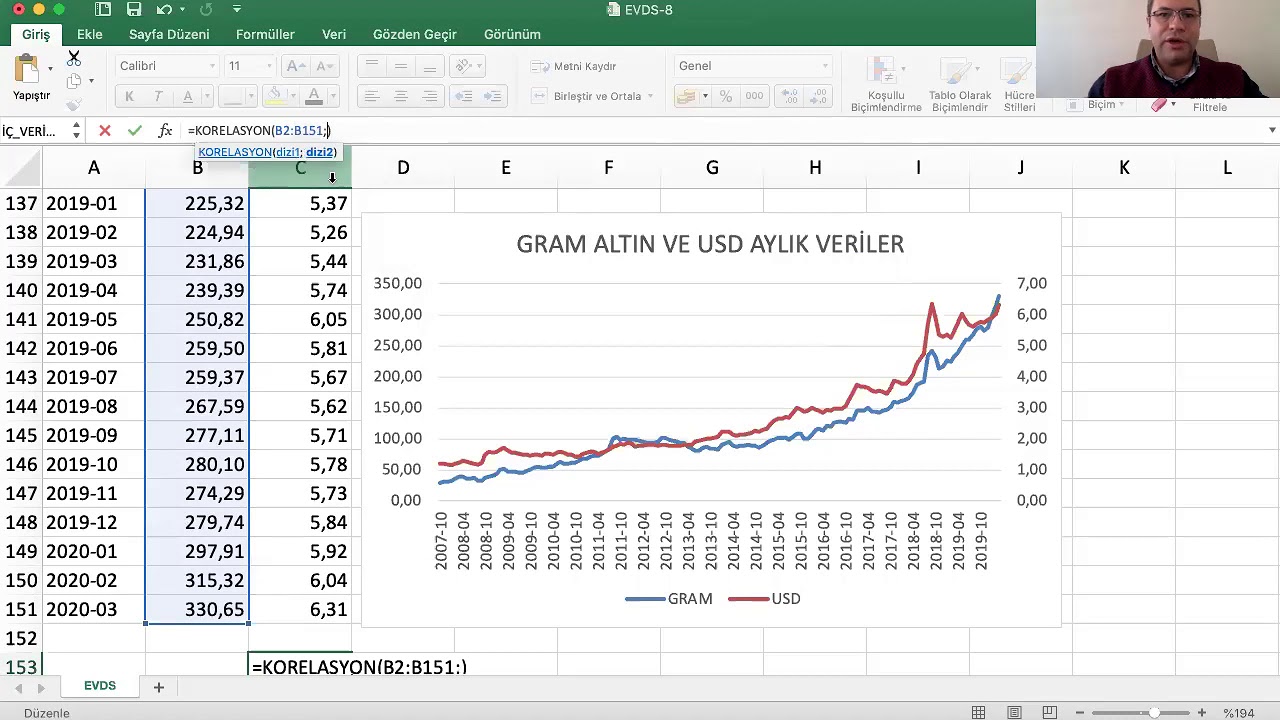Viewport: 1280px width, 720px height.
Task: Switch to Normal view icon in status bar
Action: (x=978, y=713)
